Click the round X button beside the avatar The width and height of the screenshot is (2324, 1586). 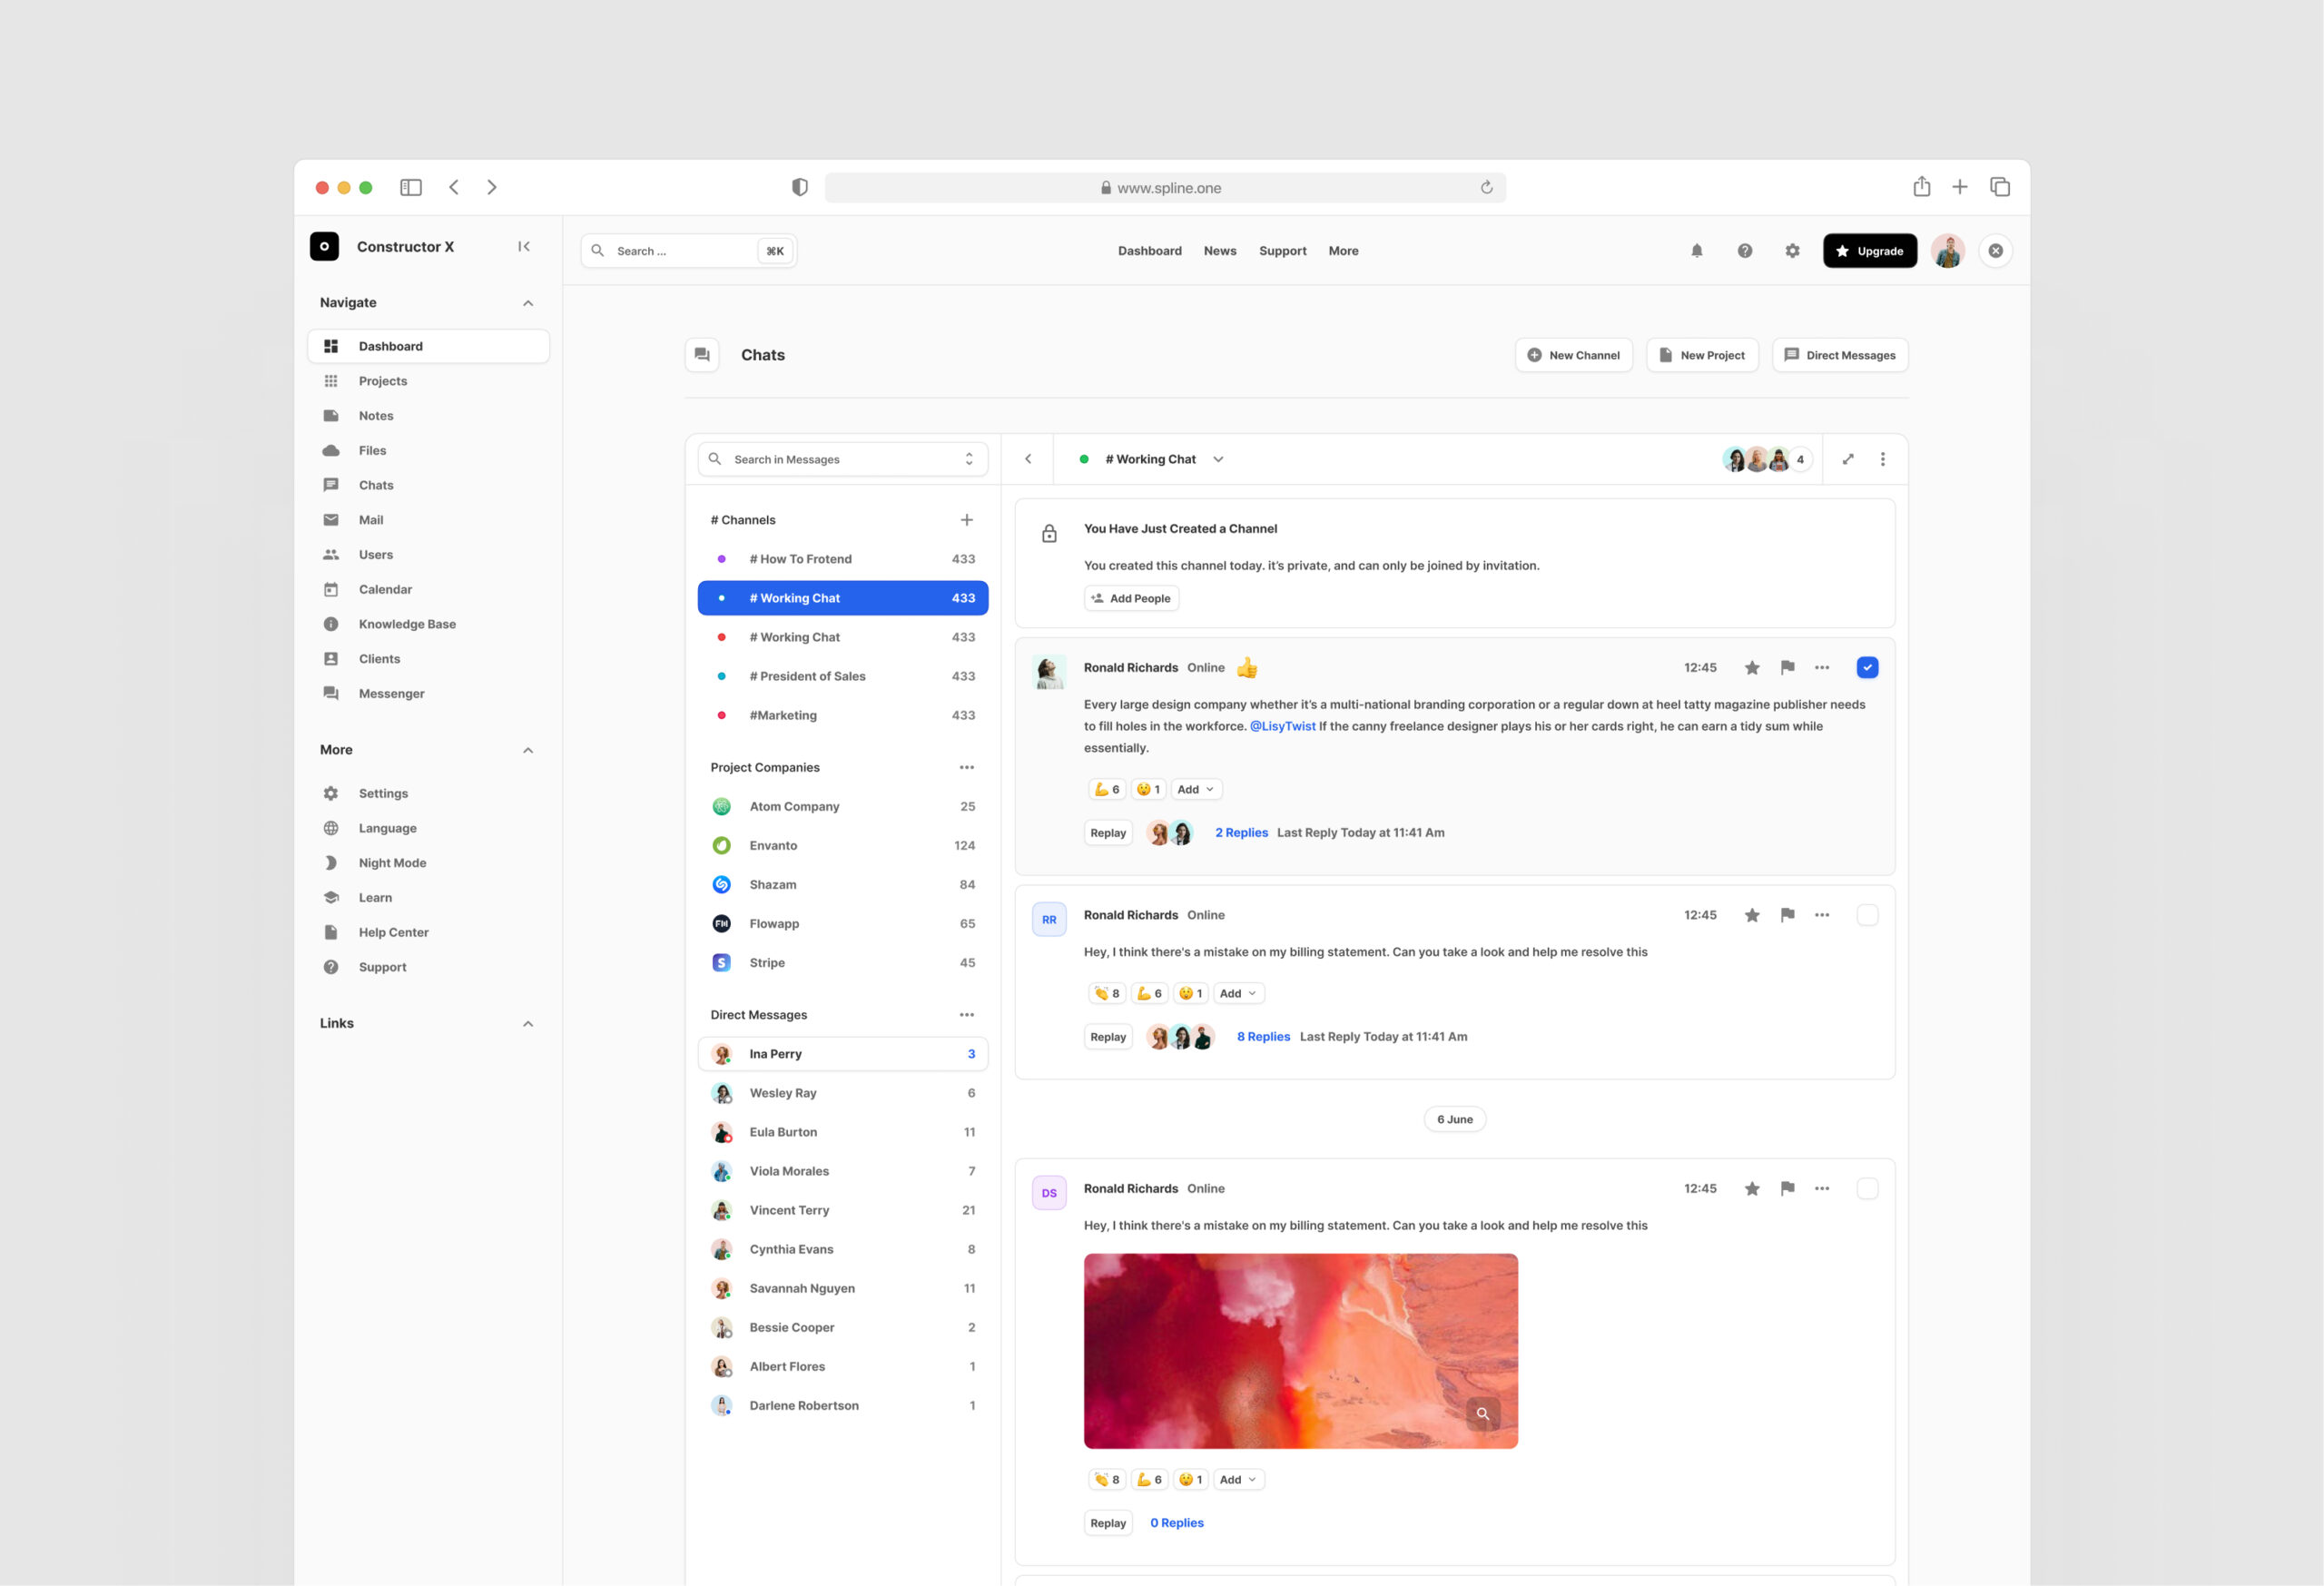[1995, 251]
